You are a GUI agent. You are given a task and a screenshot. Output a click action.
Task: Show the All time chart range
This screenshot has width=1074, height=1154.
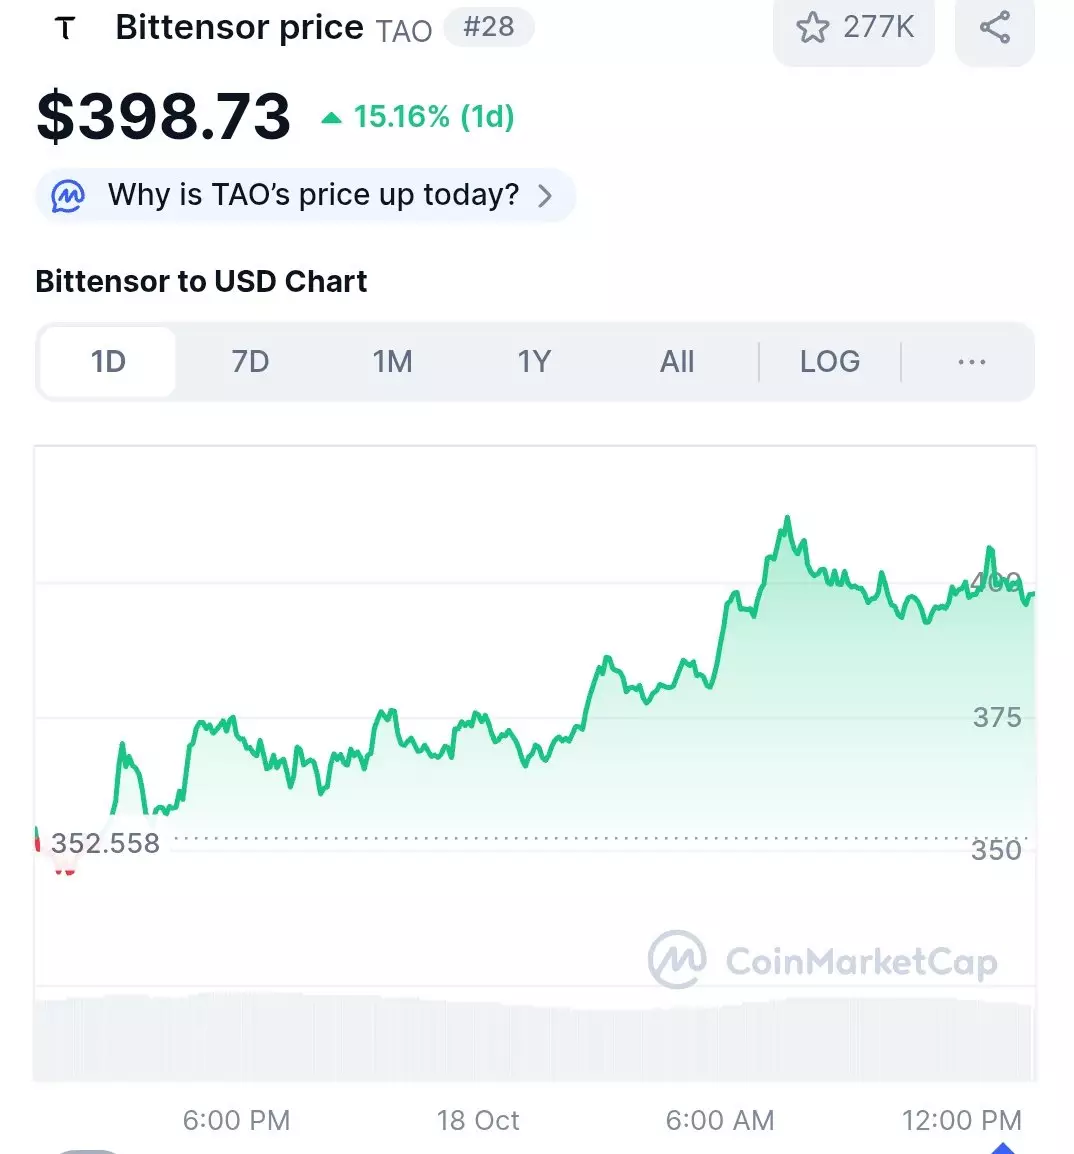(677, 361)
